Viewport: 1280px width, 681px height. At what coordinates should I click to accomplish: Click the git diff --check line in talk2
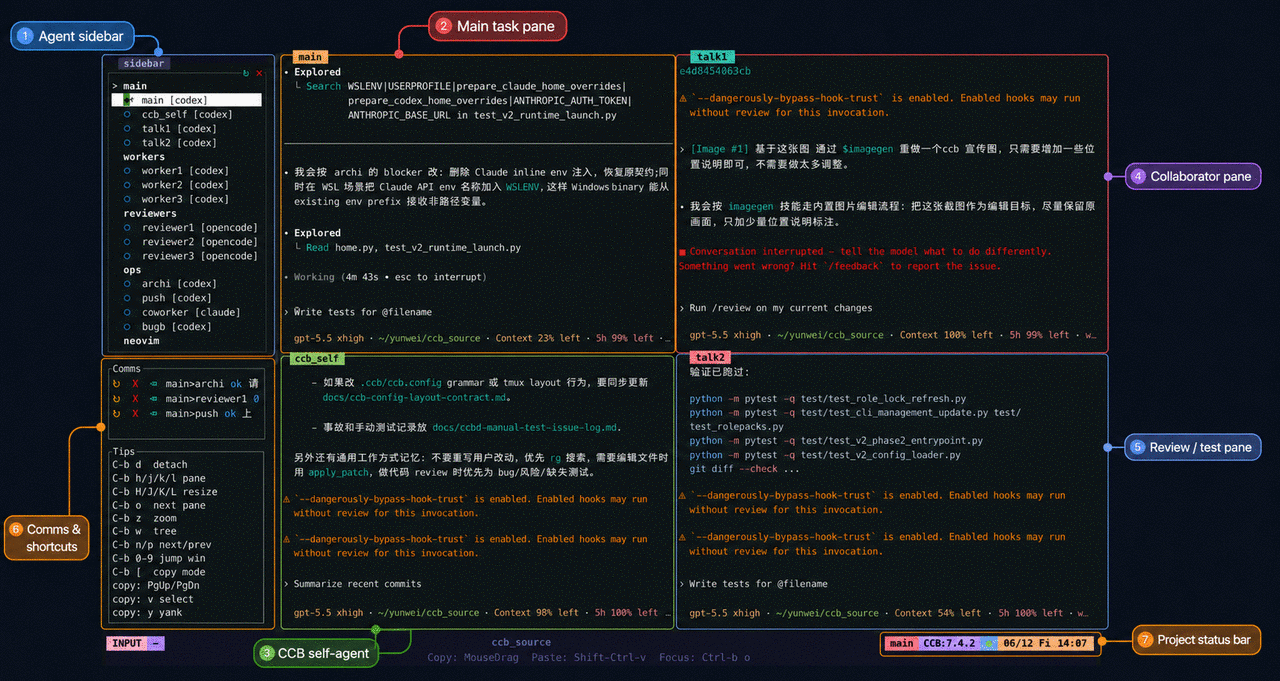(x=744, y=469)
